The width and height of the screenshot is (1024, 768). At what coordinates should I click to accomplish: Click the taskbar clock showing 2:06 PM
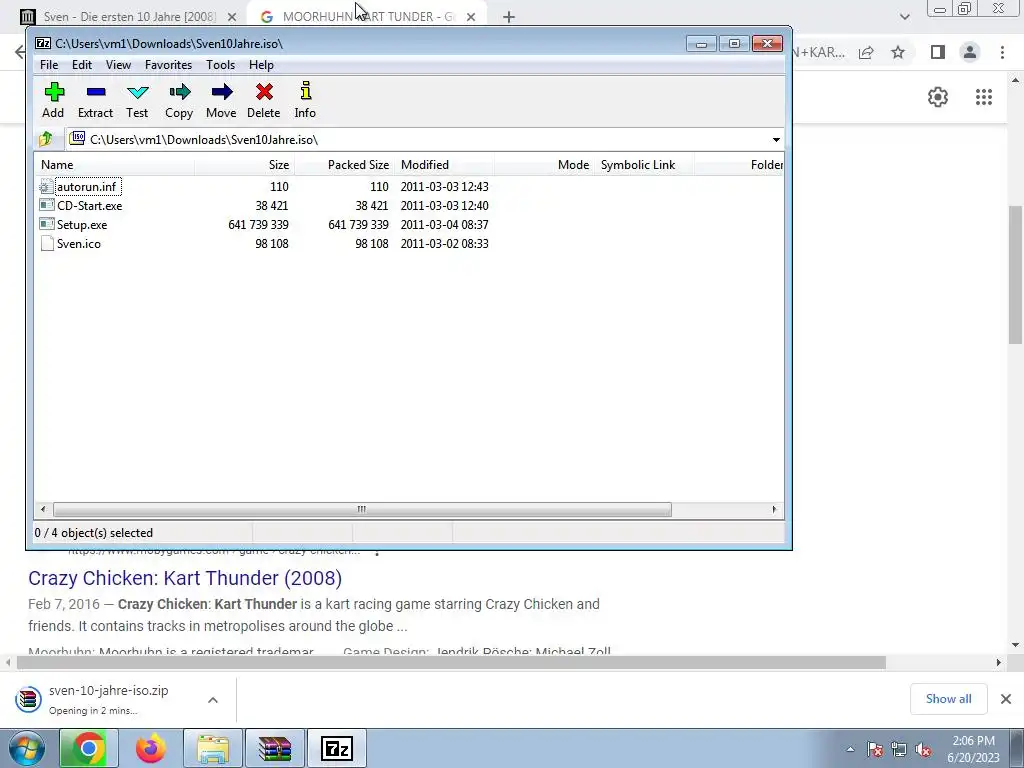(973, 749)
